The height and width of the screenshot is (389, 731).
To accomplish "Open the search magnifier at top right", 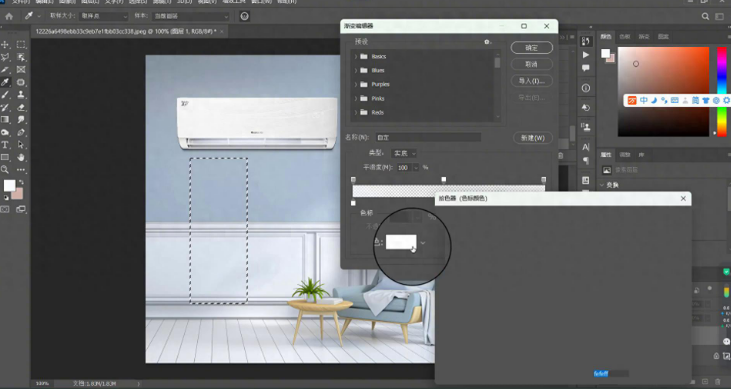I will point(705,16).
